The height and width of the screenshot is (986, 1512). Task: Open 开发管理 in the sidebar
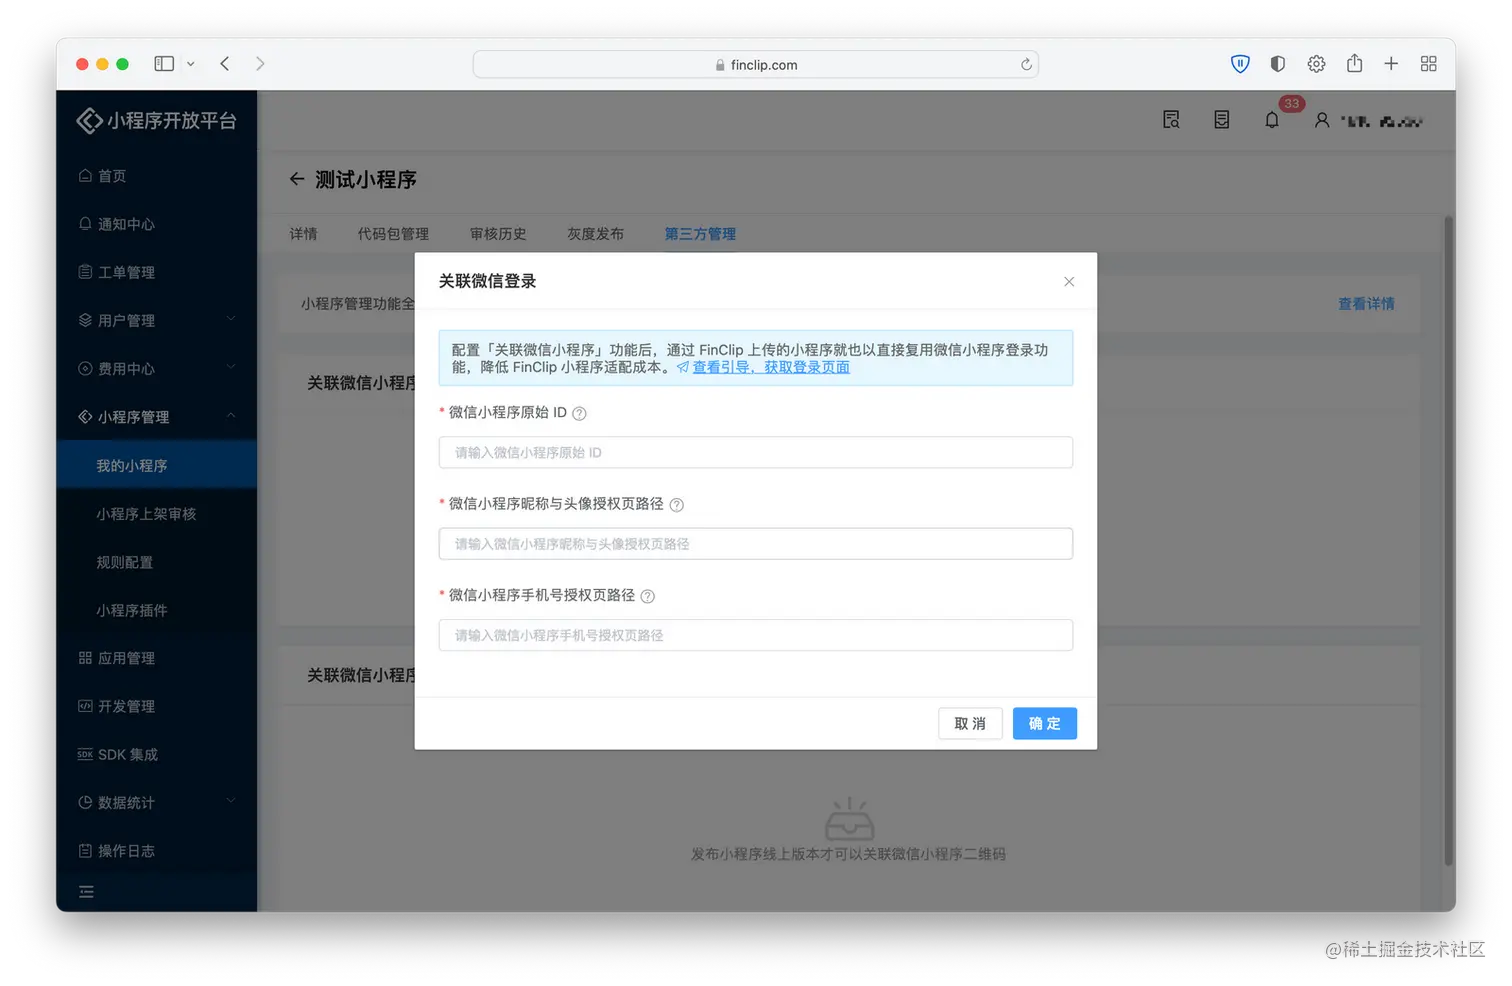pos(157,706)
